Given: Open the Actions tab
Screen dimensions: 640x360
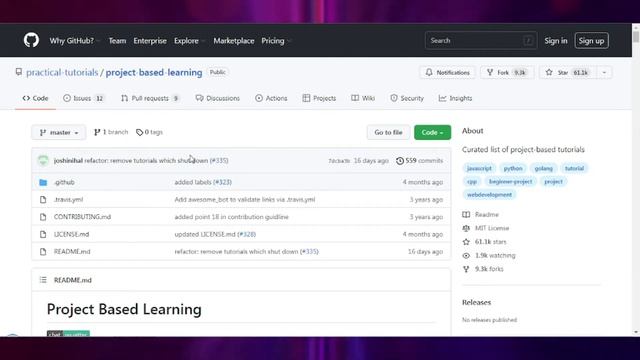Looking at the screenshot, I should [271, 98].
